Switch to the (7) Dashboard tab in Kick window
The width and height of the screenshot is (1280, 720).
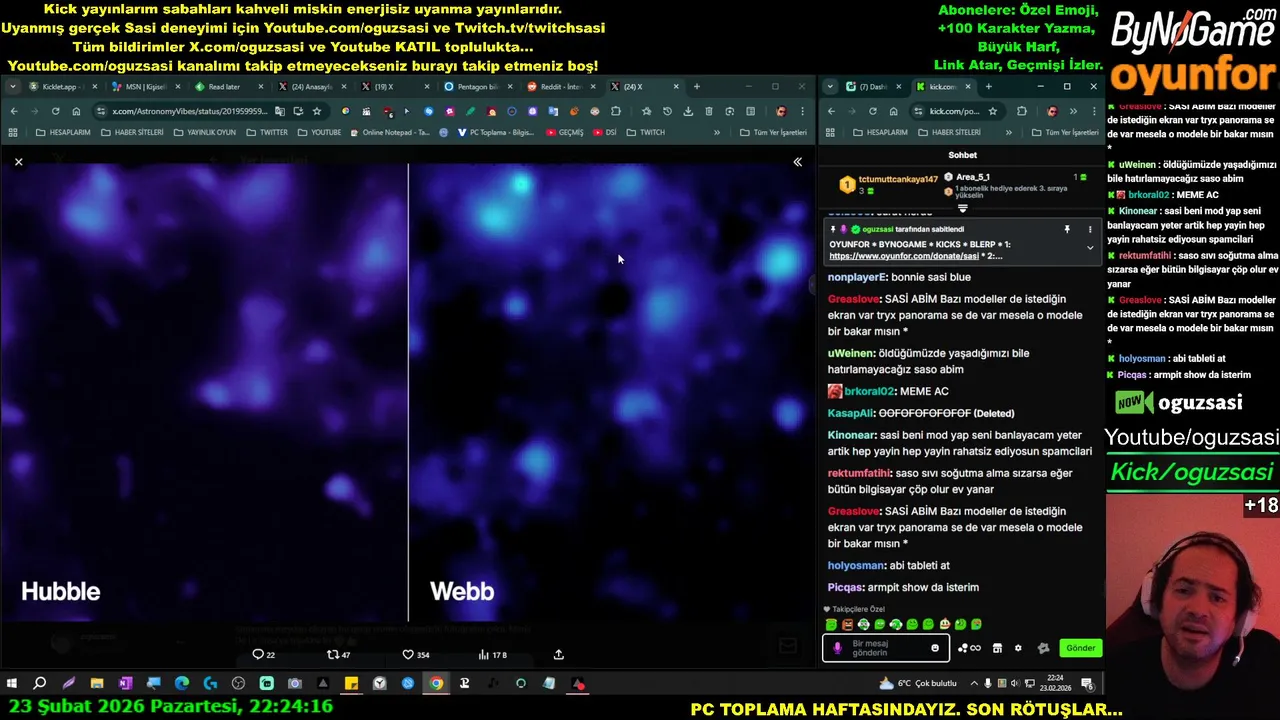tap(873, 87)
